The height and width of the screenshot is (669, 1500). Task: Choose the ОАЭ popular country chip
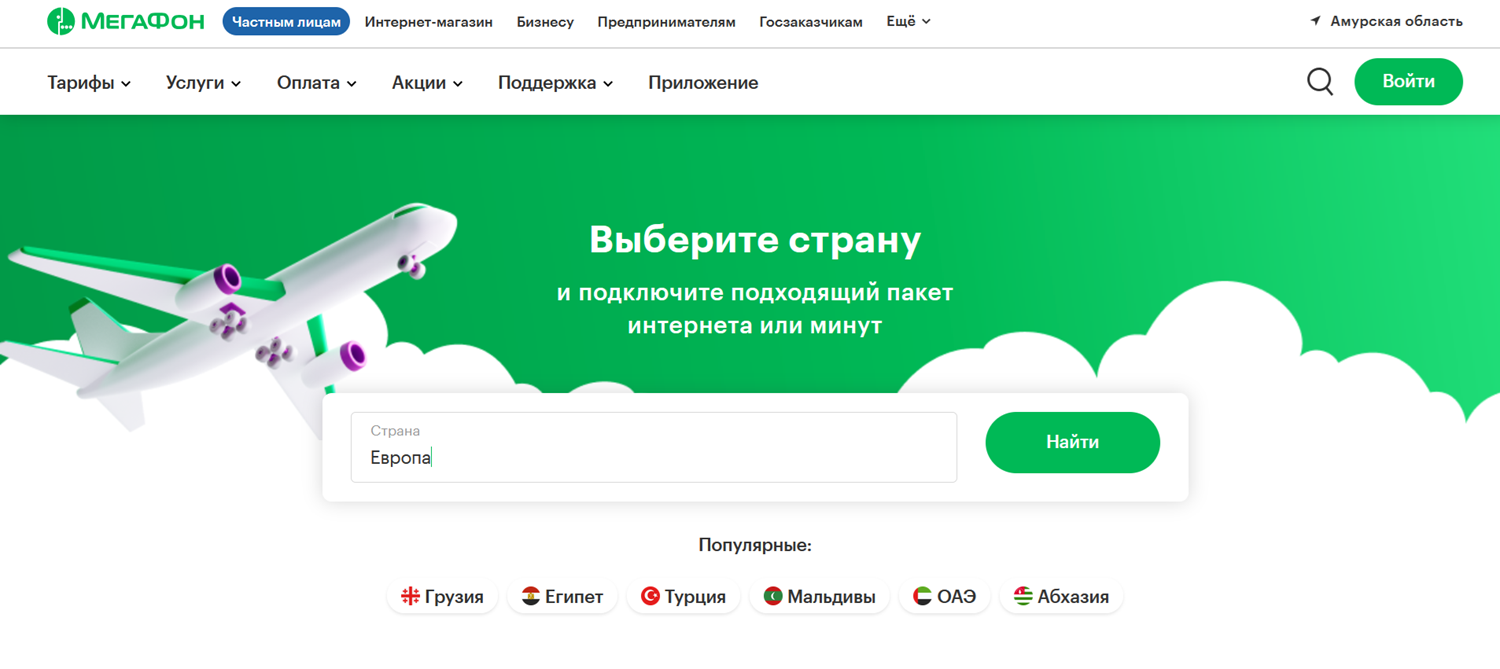[944, 597]
